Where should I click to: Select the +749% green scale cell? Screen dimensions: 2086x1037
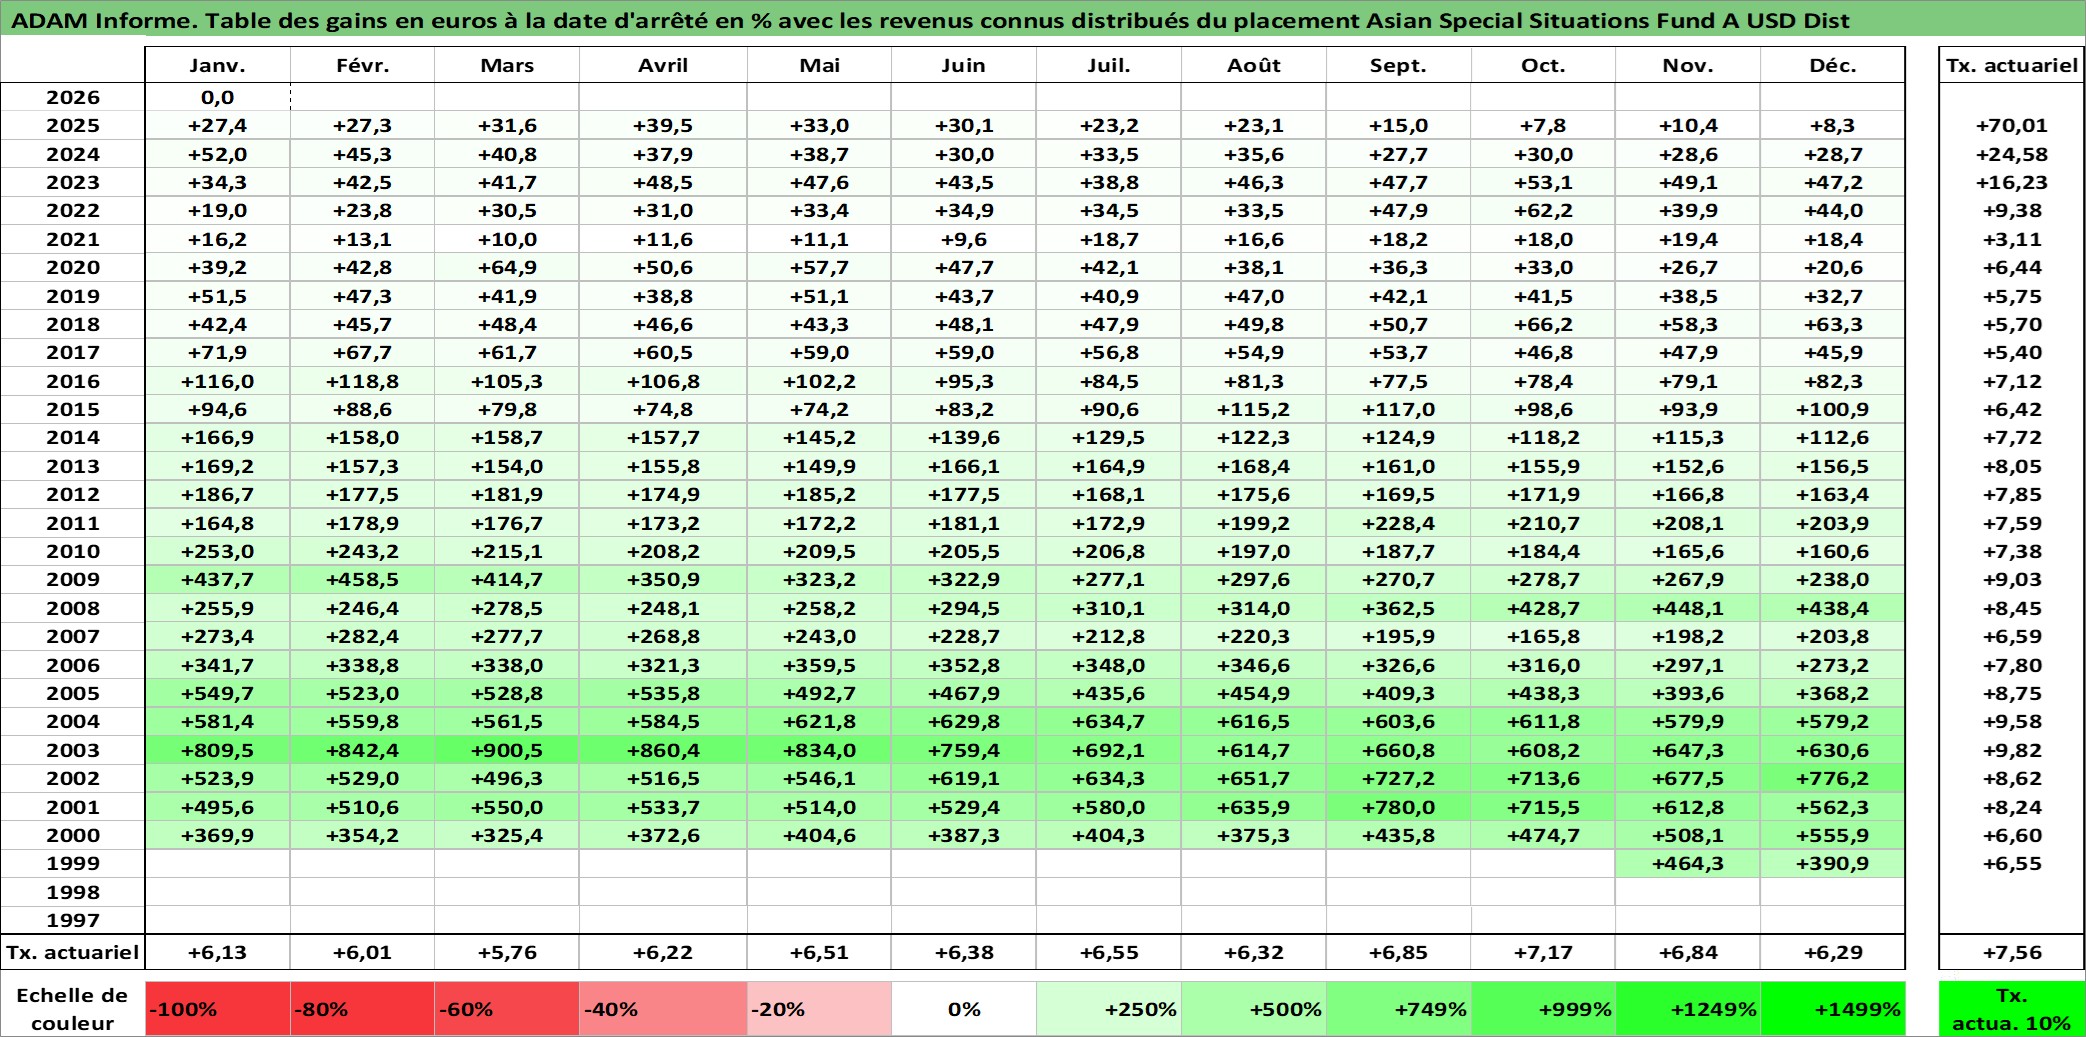click(1399, 1009)
